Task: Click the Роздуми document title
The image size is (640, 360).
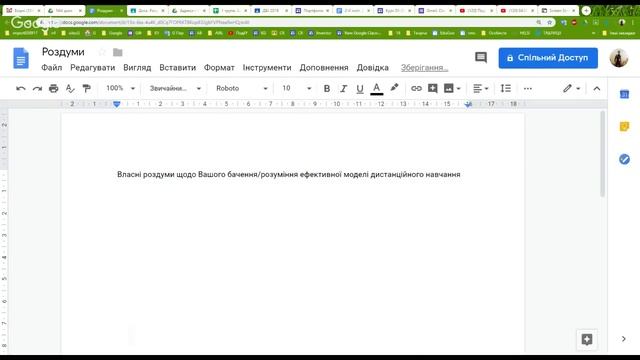Action: [x=63, y=52]
